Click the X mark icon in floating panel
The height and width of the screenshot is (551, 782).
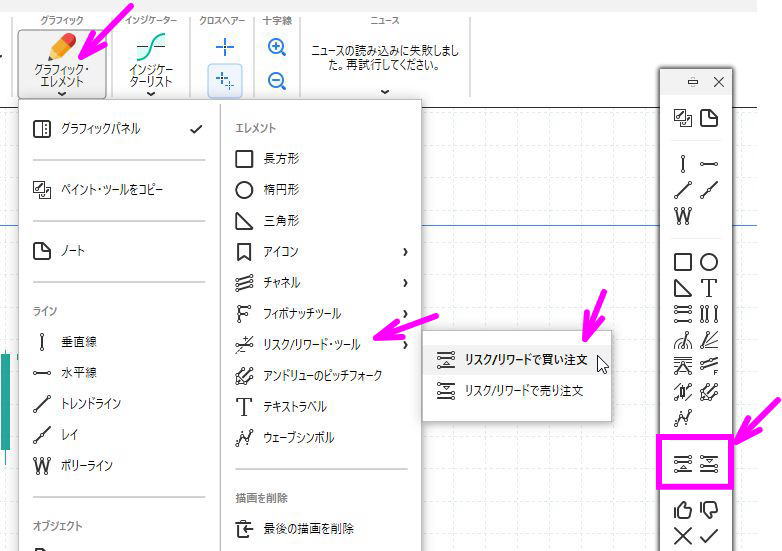click(x=683, y=536)
